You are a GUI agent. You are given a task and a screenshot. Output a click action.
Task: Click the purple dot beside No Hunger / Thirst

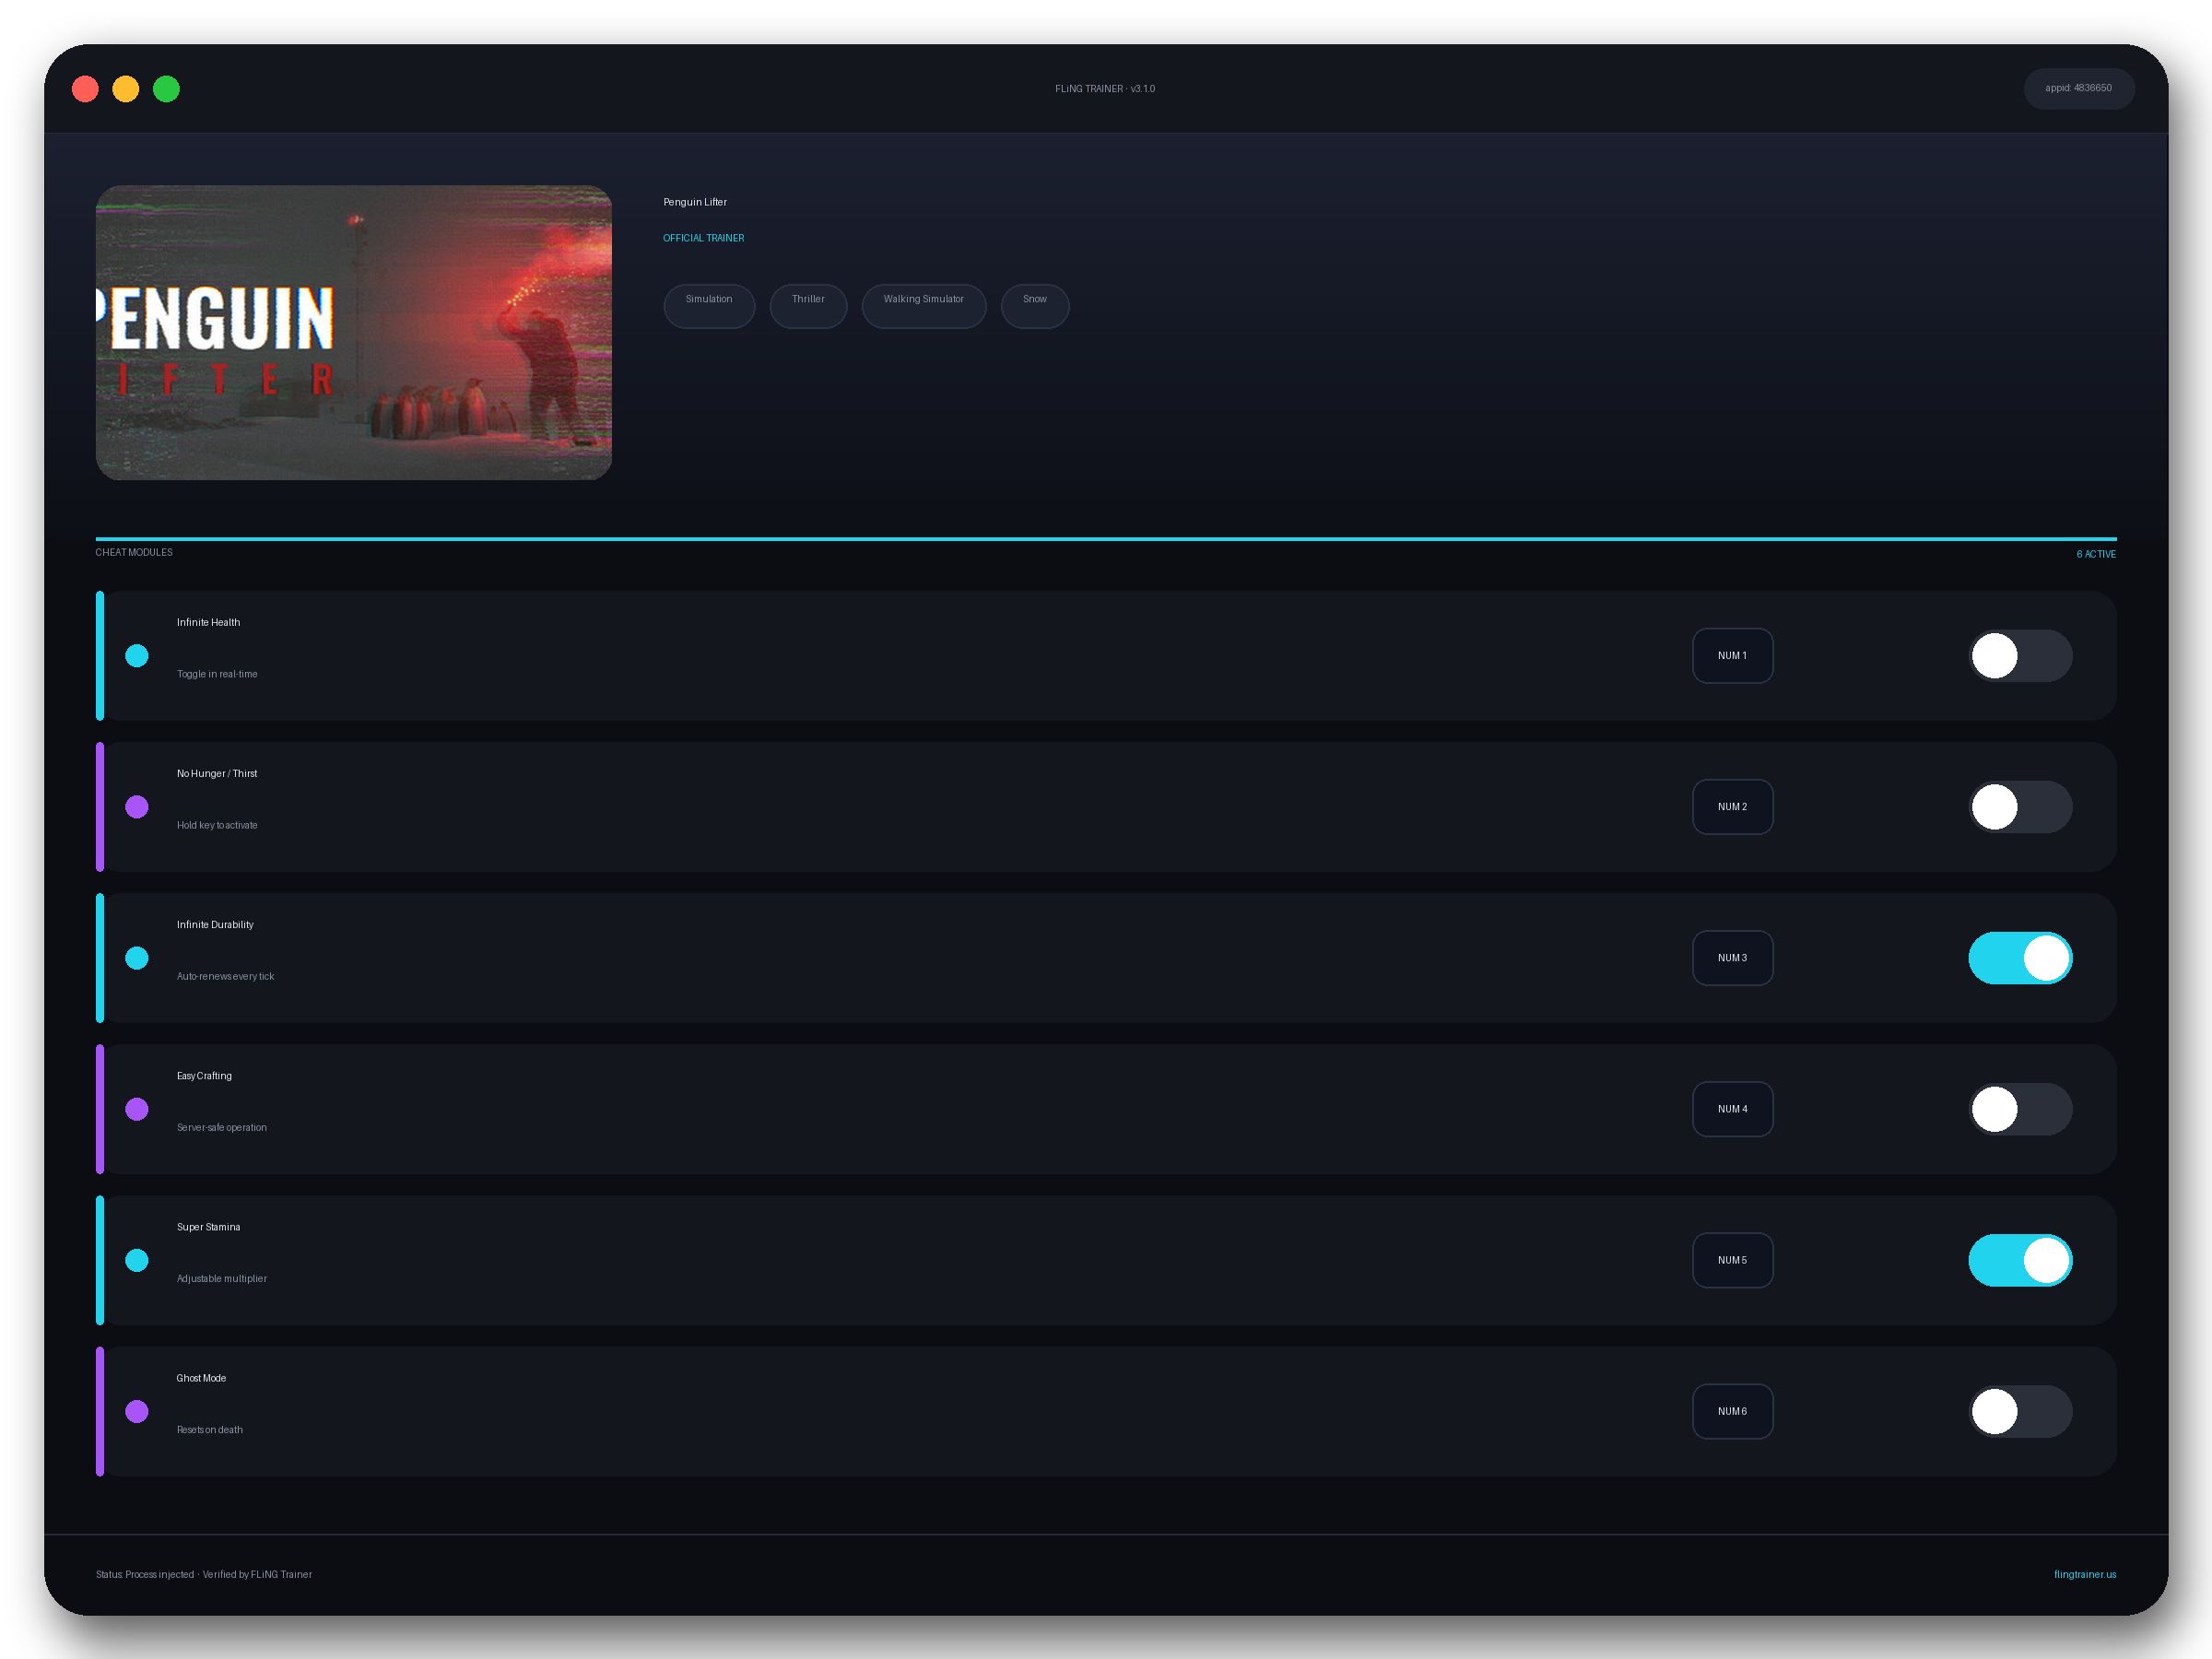pos(137,807)
